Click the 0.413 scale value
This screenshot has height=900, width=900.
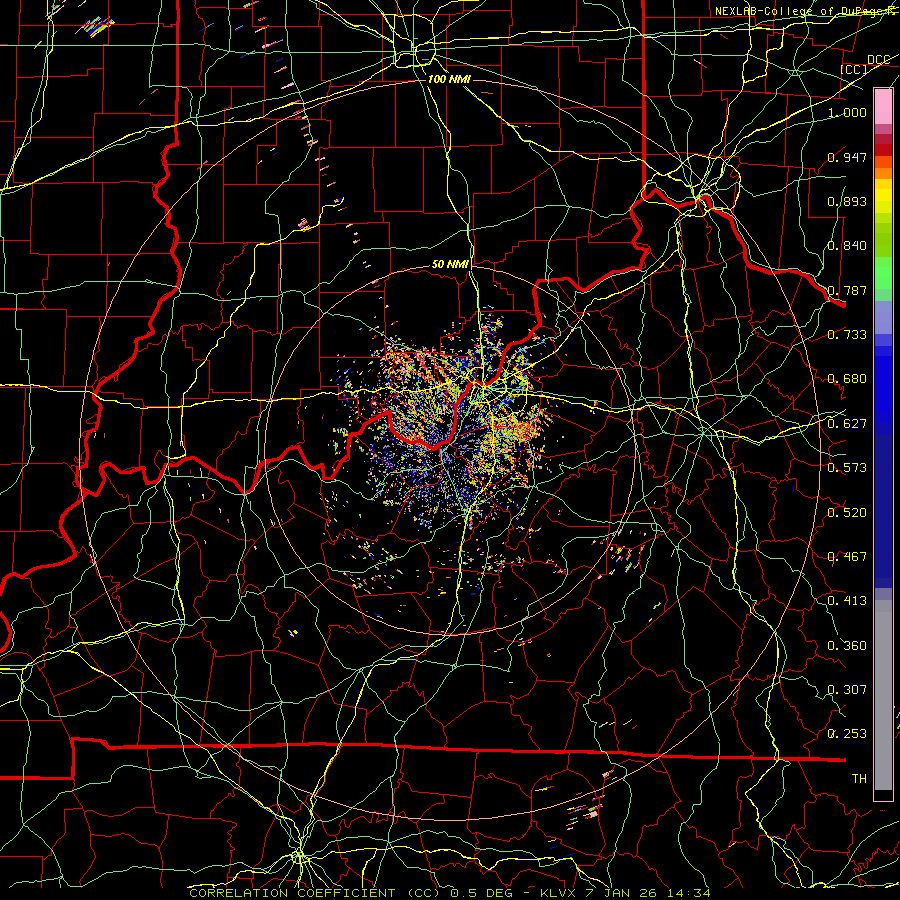[847, 601]
